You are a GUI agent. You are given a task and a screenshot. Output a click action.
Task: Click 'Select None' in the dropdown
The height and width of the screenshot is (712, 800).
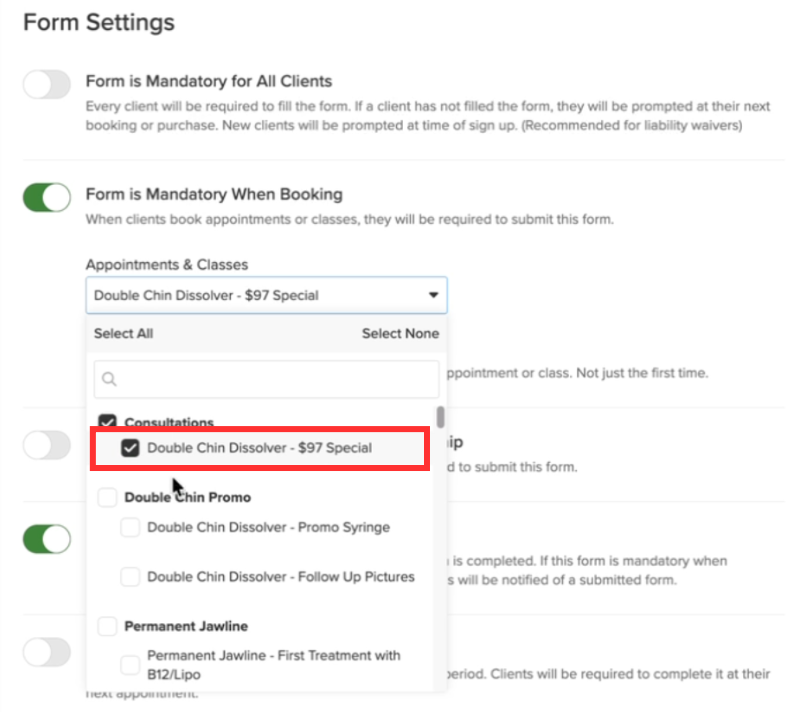[x=400, y=334]
